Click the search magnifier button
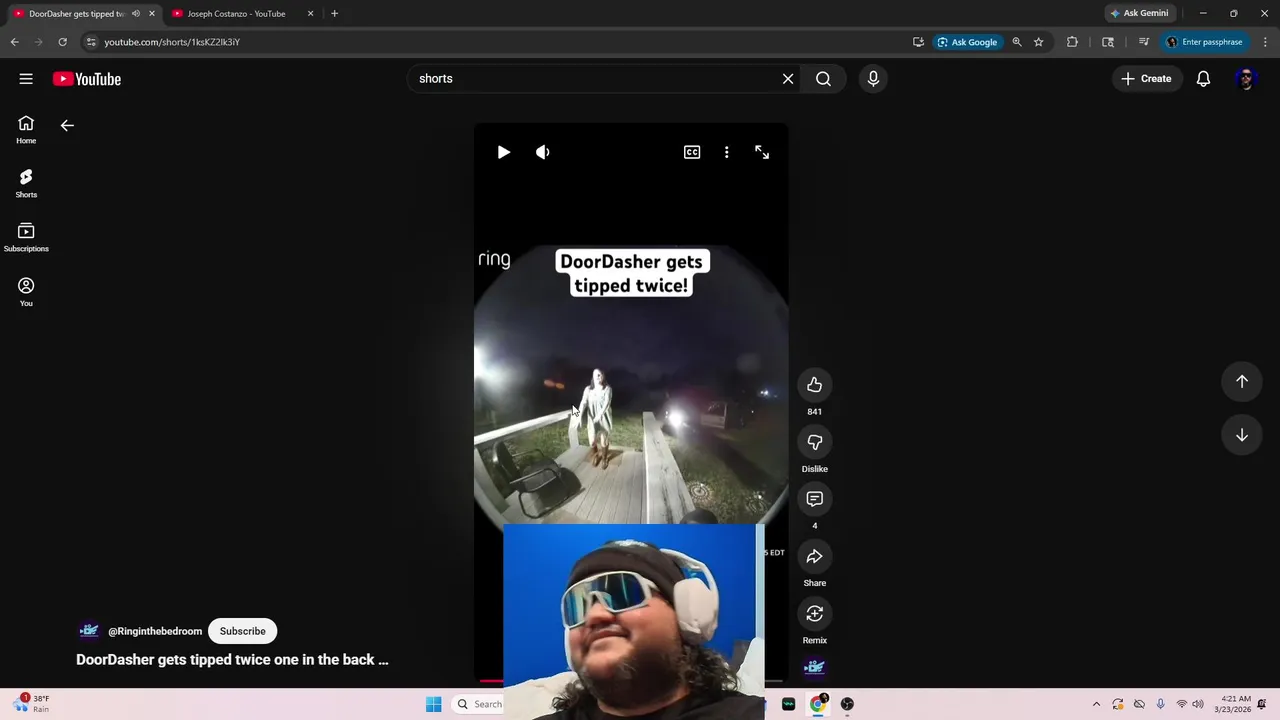This screenshot has height=720, width=1280. click(x=823, y=79)
